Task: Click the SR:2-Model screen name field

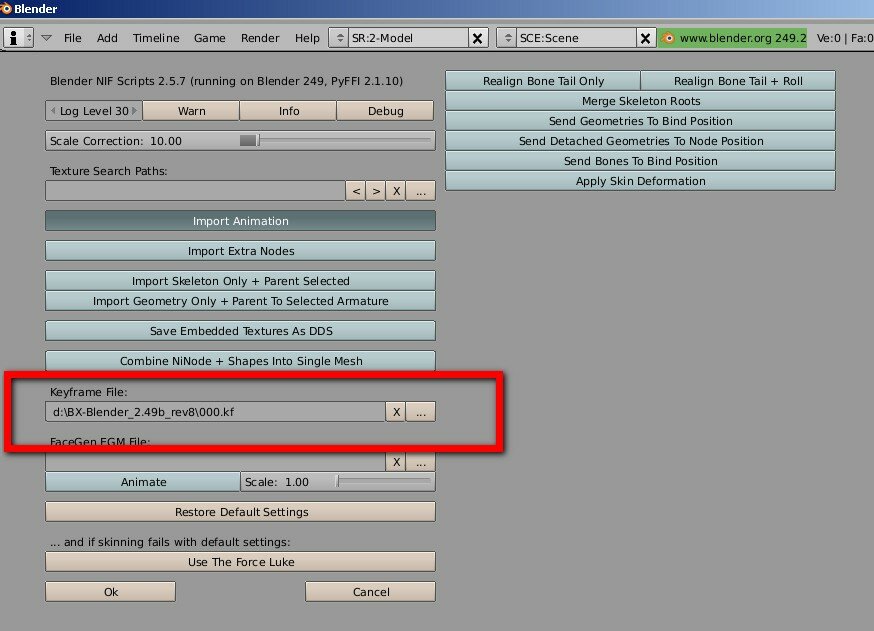Action: pyautogui.click(x=408, y=38)
